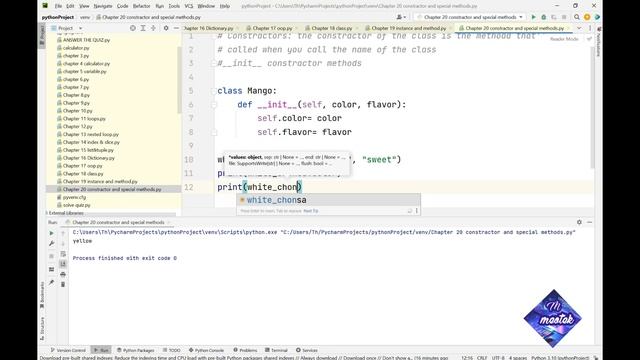This screenshot has height=360, width=640.
Task: Show hidden editor tabs chevron
Action: 579,28
